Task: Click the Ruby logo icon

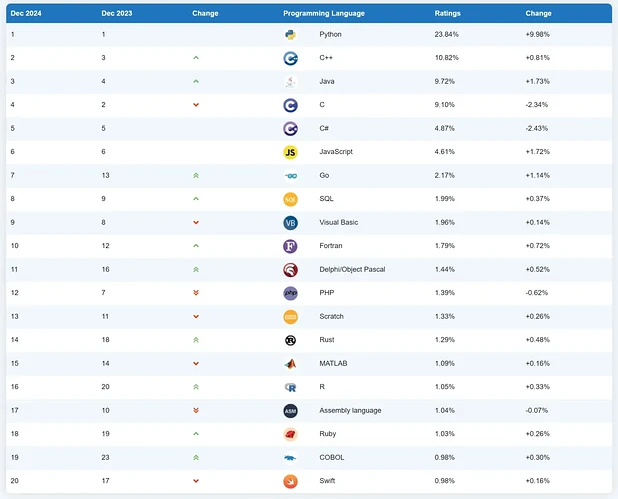Action: pyautogui.click(x=290, y=434)
